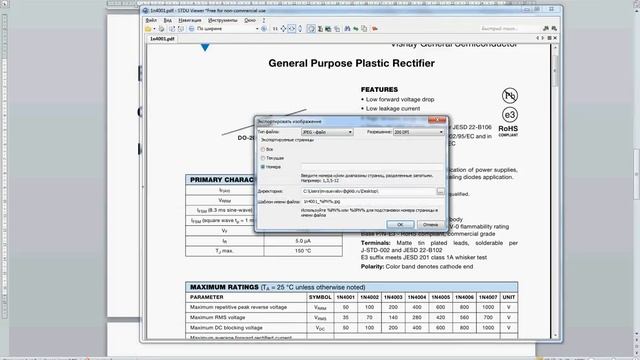The height and width of the screenshot is (360, 640).
Task: Open the Окно menu
Action: tap(250, 20)
